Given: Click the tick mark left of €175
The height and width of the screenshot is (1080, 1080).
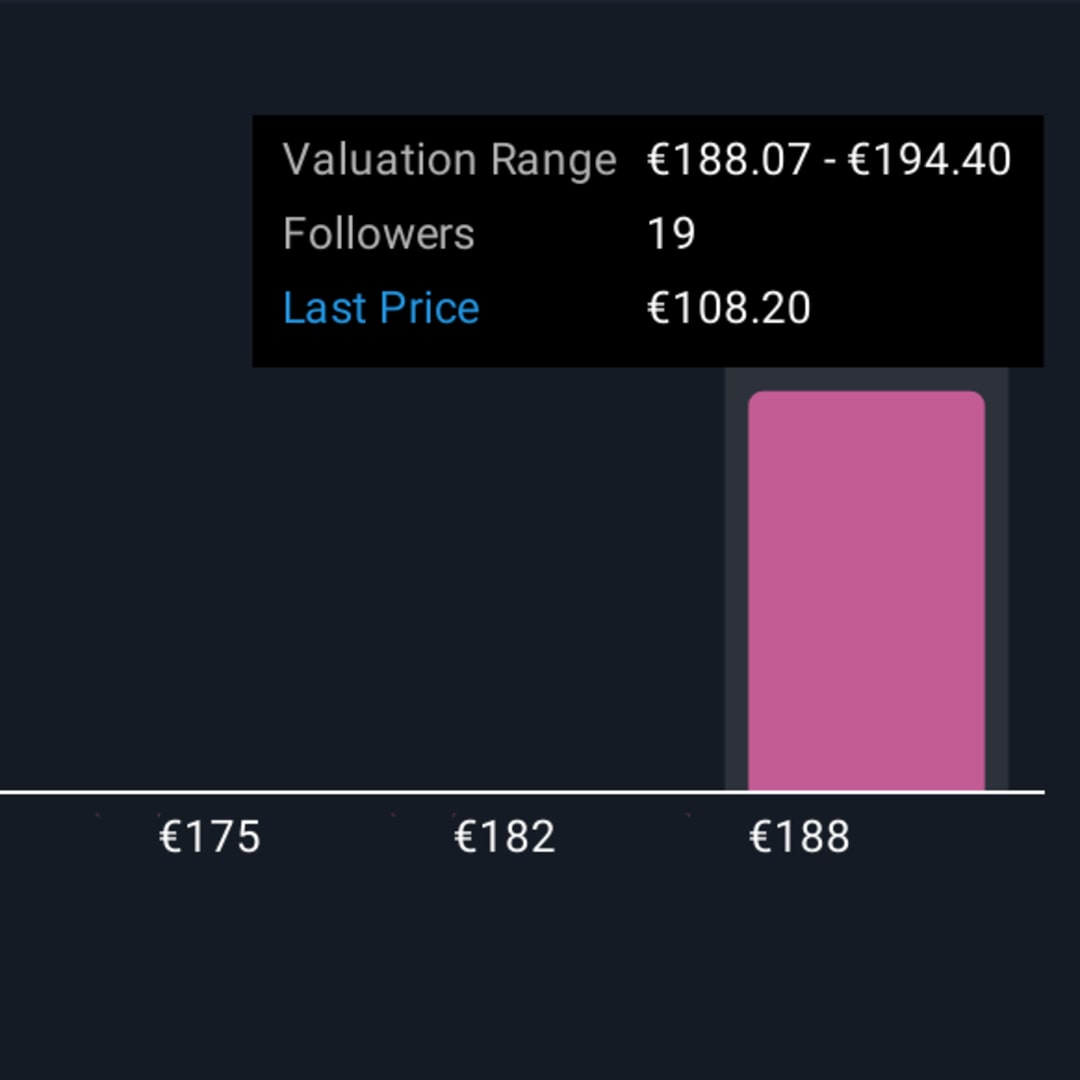Looking at the screenshot, I should click(97, 815).
